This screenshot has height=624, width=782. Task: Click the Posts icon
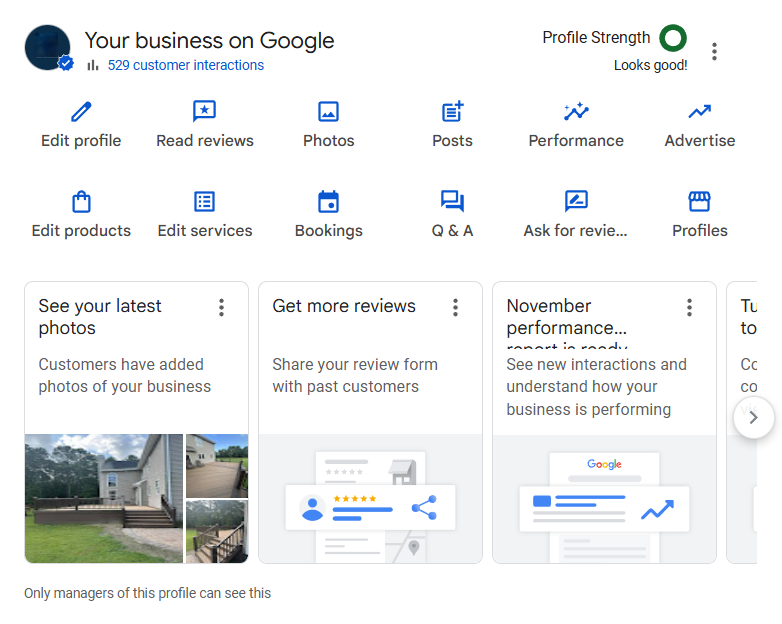point(453,111)
